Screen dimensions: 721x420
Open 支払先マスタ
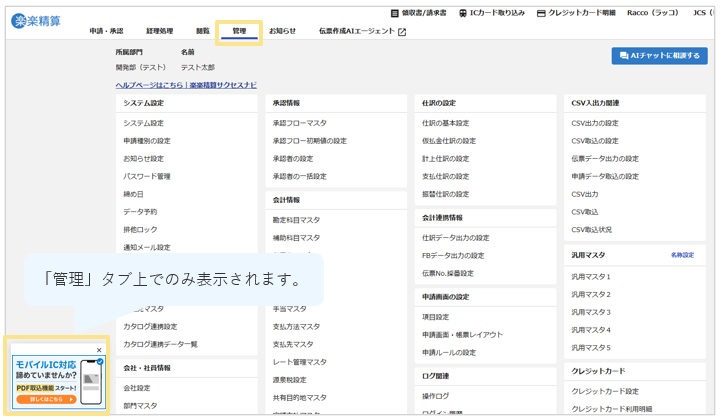[293, 345]
